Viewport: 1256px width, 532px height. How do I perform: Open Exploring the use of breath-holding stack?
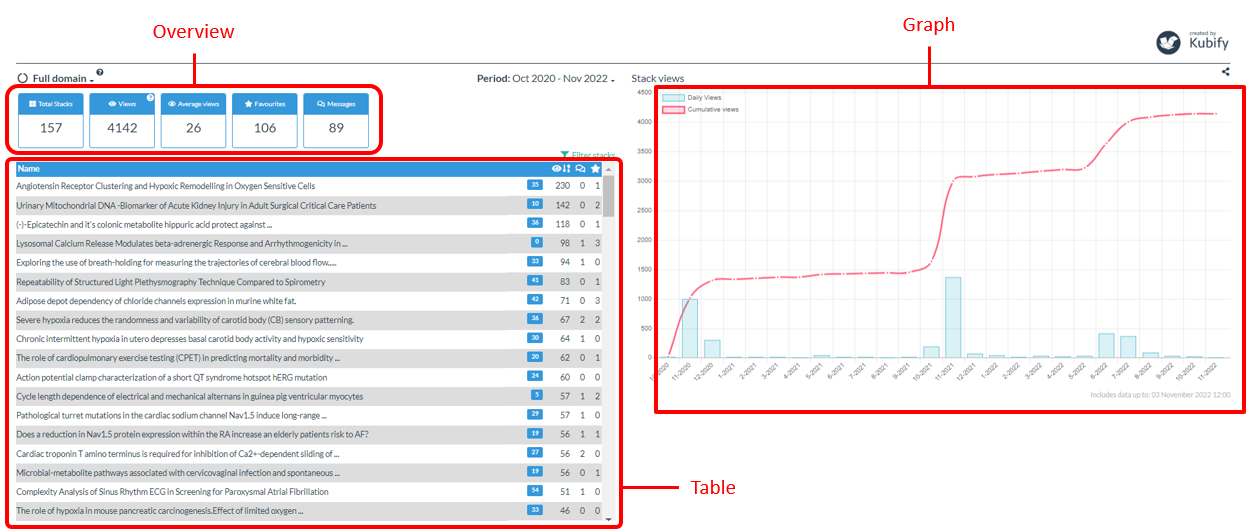[177, 262]
